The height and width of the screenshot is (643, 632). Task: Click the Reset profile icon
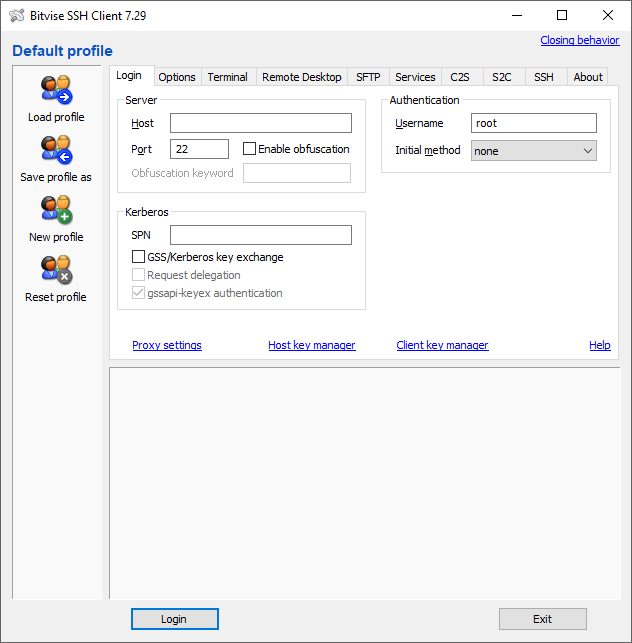pyautogui.click(x=56, y=270)
